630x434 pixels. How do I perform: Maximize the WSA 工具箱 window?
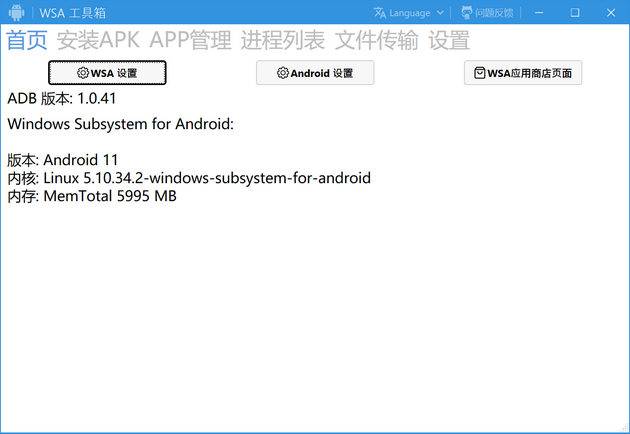coord(575,13)
